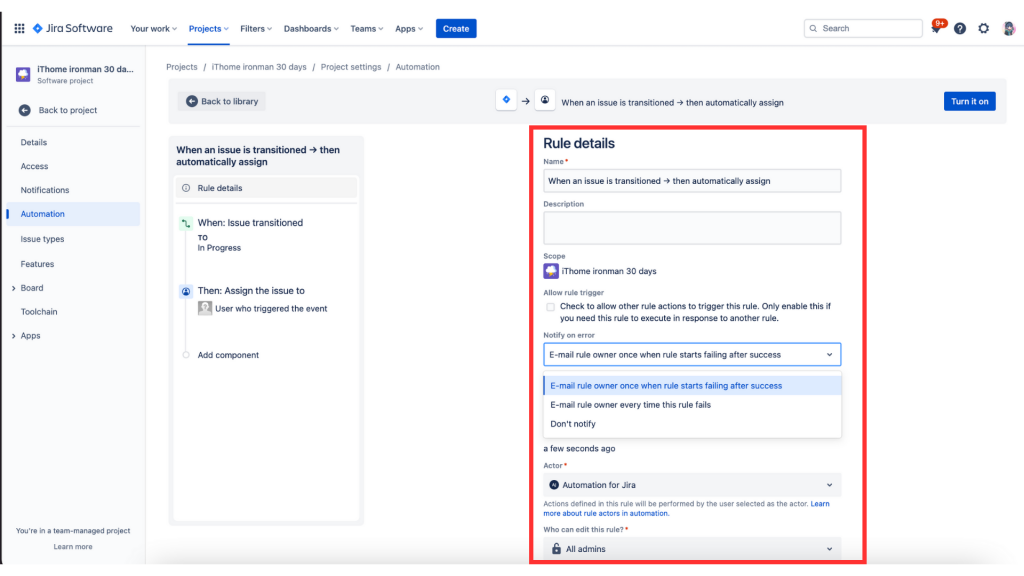Open the Your work dropdown

tap(153, 28)
